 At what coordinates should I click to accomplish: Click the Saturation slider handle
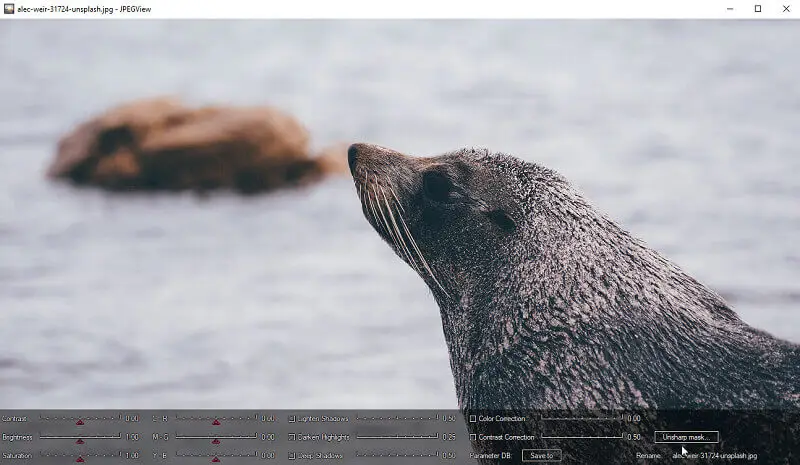80,457
